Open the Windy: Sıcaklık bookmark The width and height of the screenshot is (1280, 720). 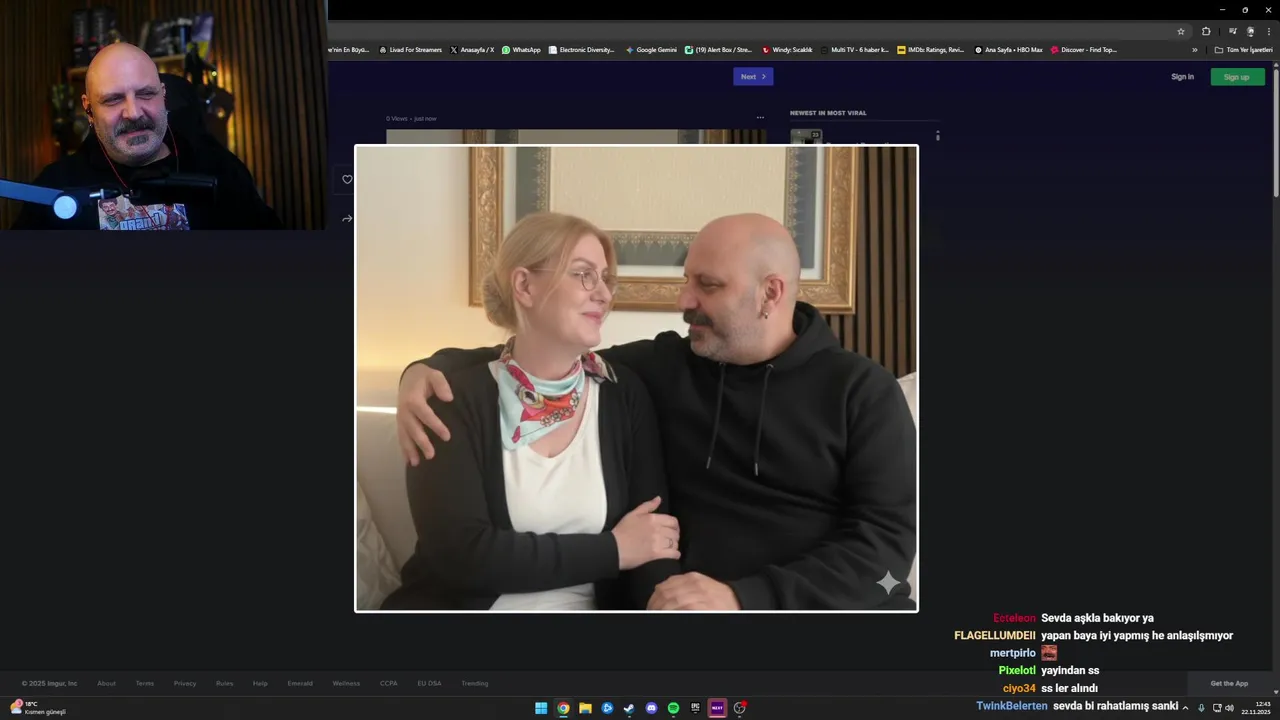pos(787,50)
